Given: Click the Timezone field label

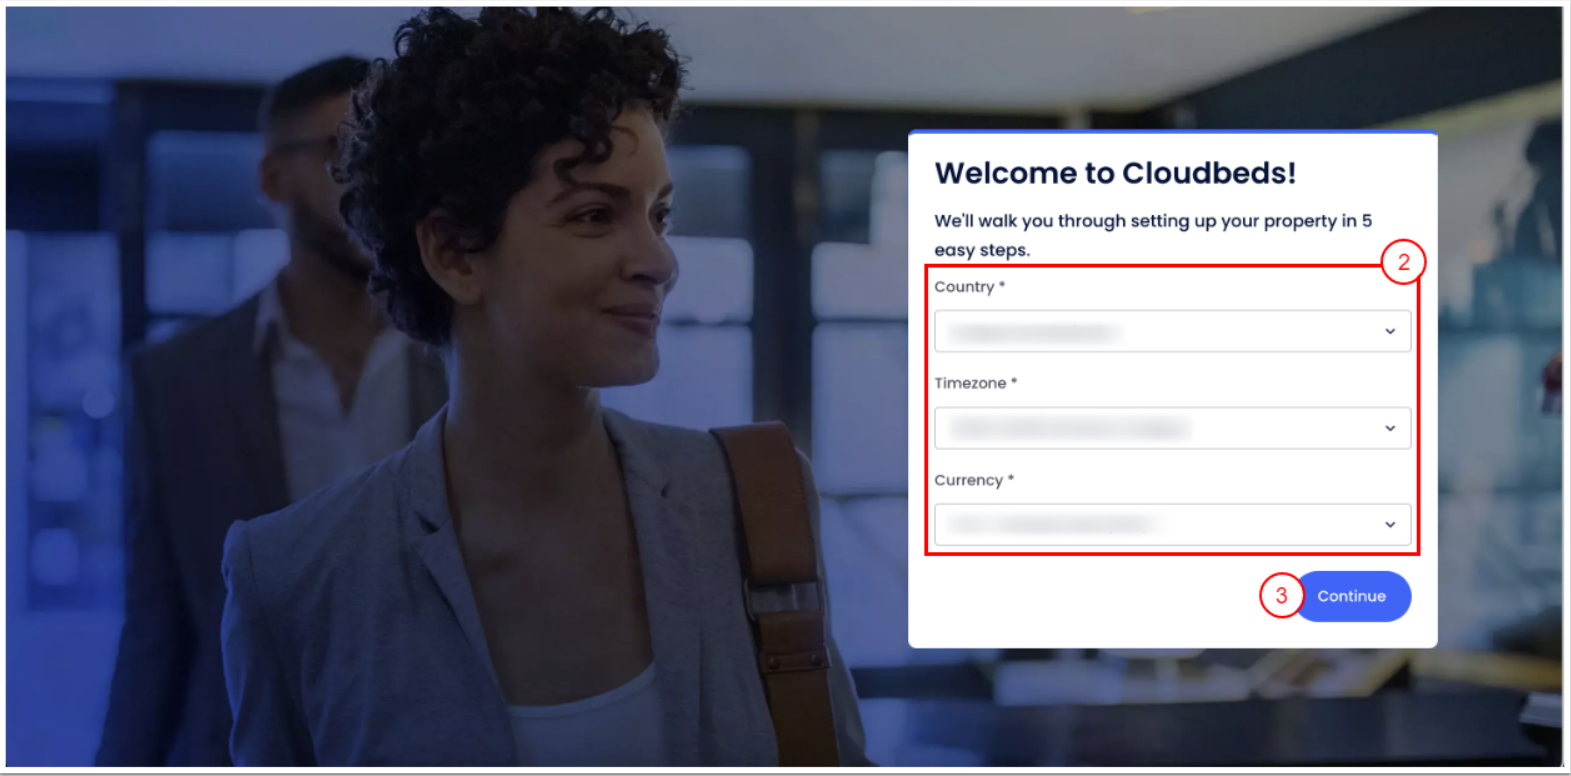Looking at the screenshot, I should (975, 383).
